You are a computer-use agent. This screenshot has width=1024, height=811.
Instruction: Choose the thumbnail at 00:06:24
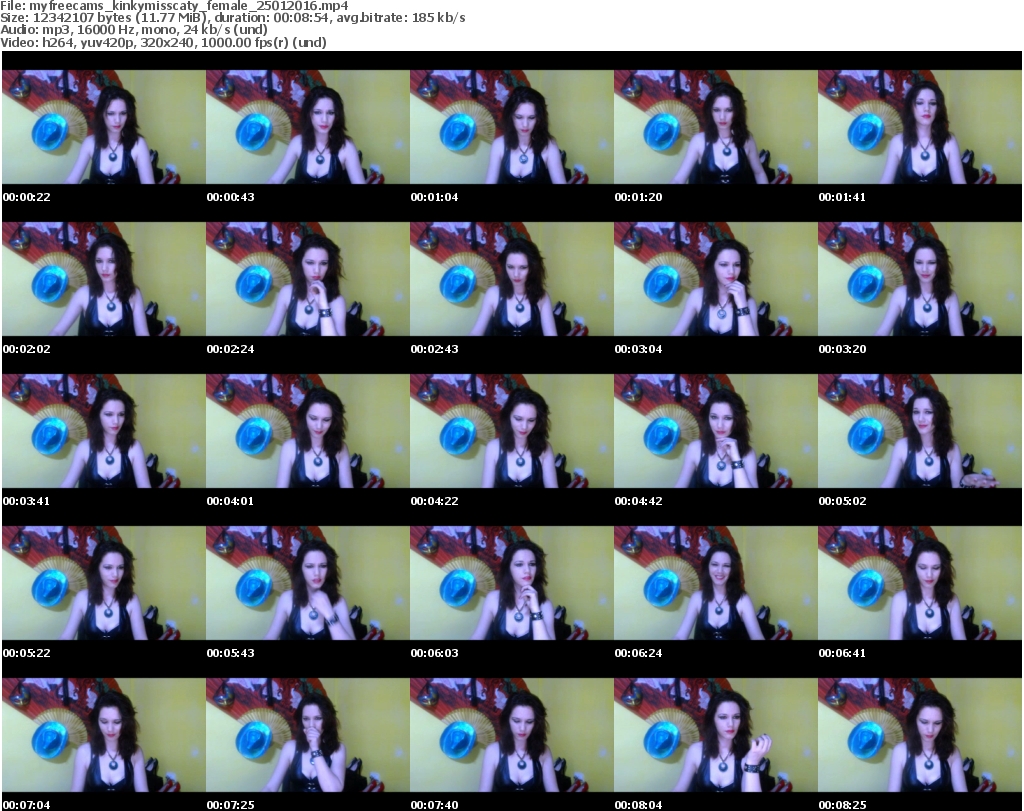coord(716,583)
